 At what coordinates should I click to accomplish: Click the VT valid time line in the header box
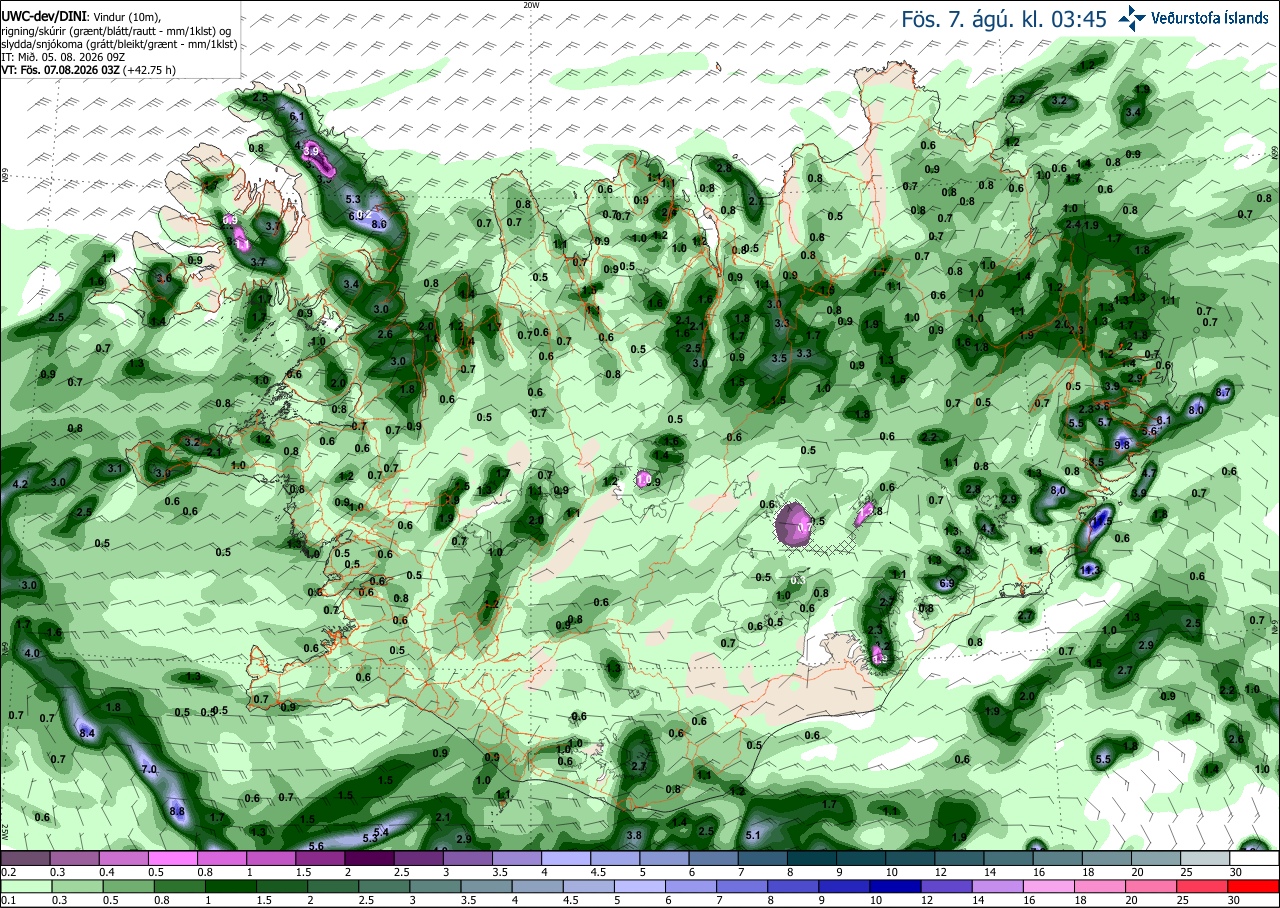pos(89,70)
